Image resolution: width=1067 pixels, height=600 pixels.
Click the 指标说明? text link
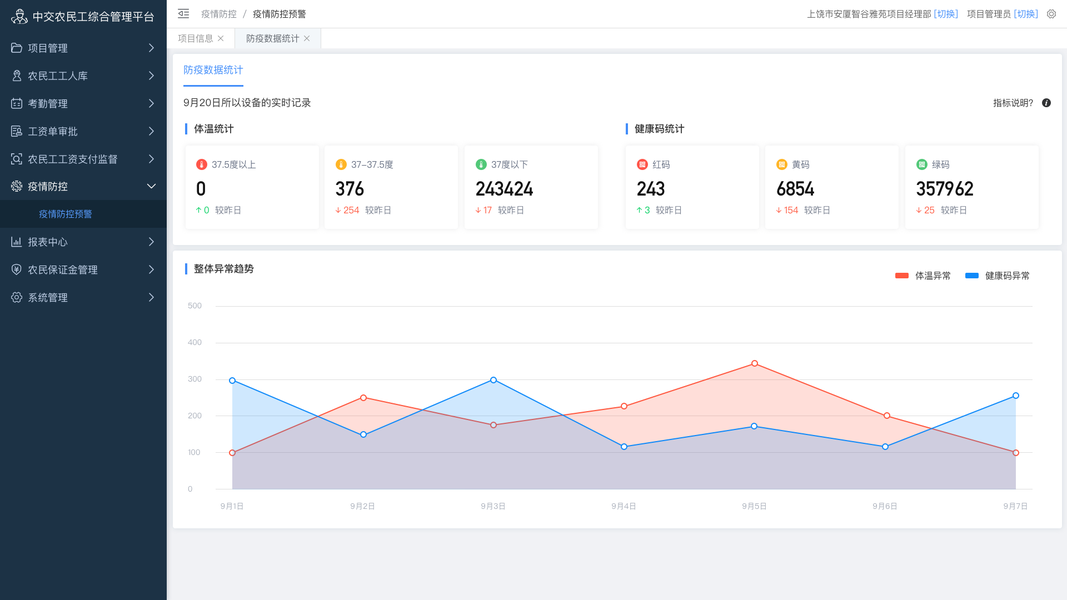[1013, 103]
